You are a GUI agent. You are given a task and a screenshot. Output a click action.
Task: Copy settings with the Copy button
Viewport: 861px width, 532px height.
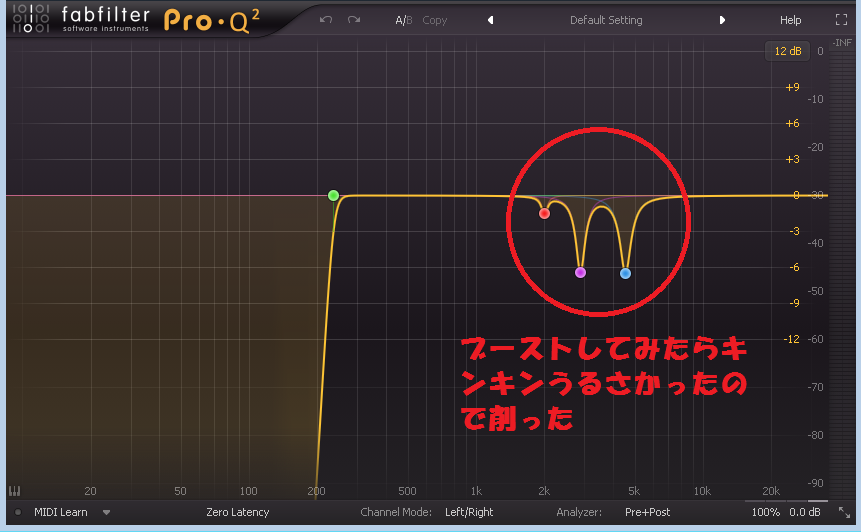point(434,20)
